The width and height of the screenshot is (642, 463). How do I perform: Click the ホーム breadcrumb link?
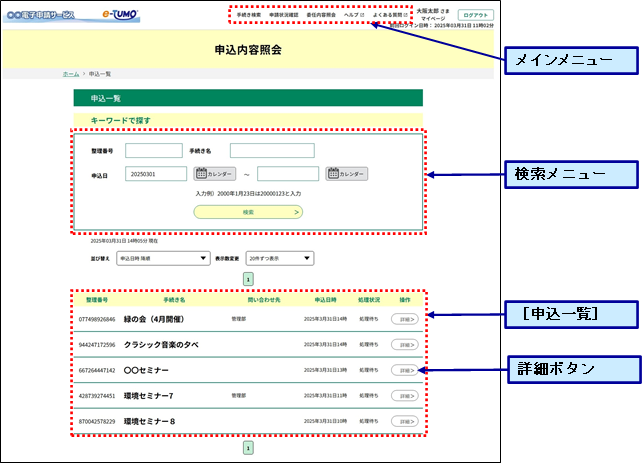click(70, 74)
